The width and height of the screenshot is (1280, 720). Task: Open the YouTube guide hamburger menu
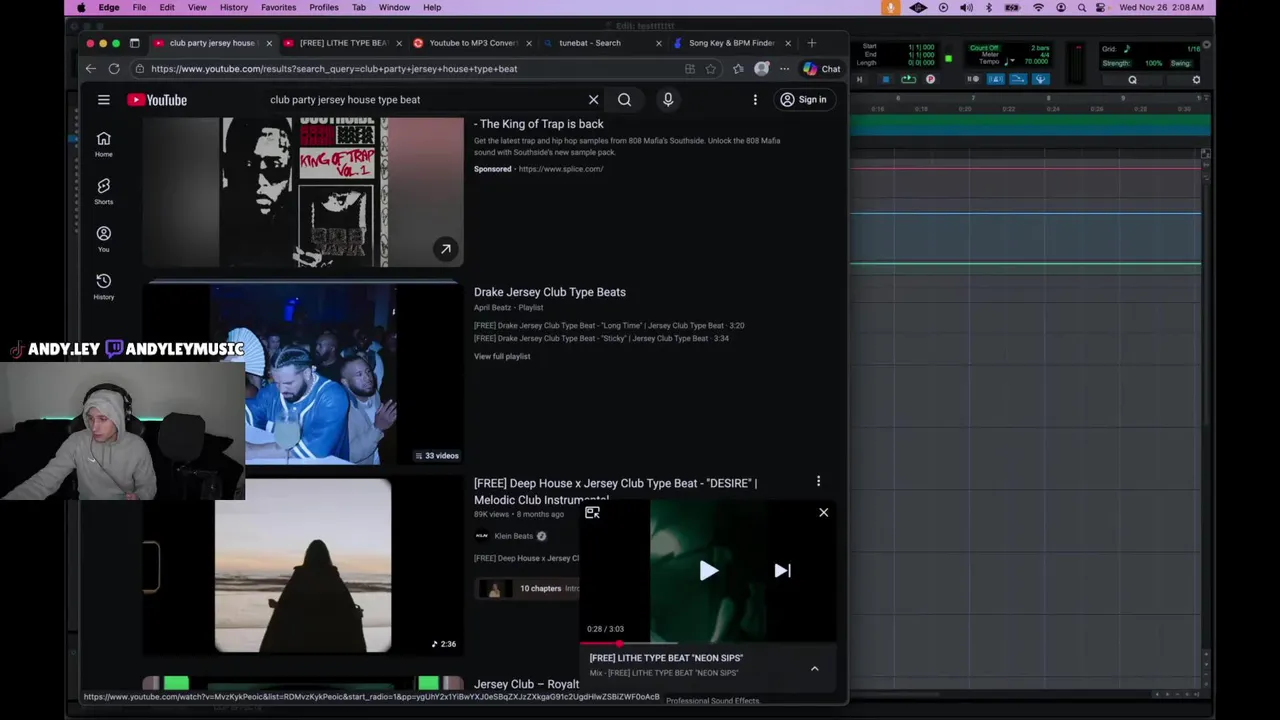(103, 100)
